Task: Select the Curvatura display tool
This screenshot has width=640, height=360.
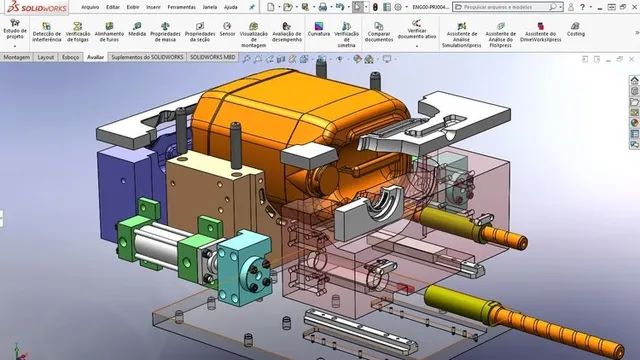Action: 319,29
